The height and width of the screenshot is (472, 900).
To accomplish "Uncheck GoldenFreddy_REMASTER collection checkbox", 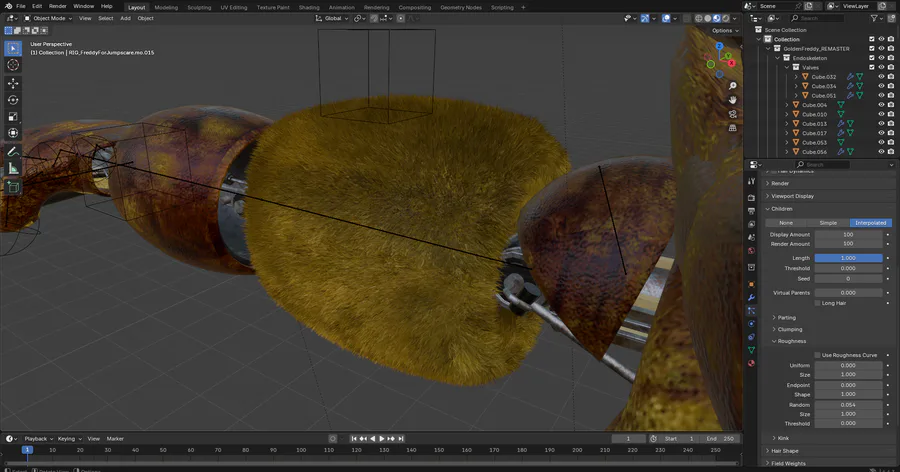I will pos(872,49).
